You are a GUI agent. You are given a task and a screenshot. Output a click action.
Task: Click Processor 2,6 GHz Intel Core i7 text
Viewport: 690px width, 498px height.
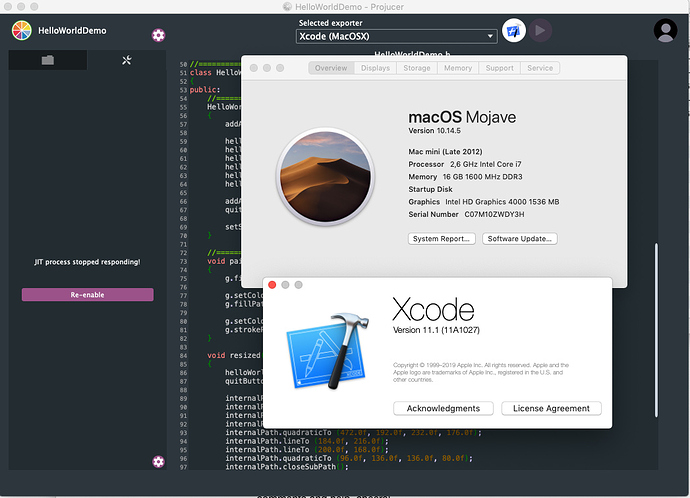coord(465,164)
